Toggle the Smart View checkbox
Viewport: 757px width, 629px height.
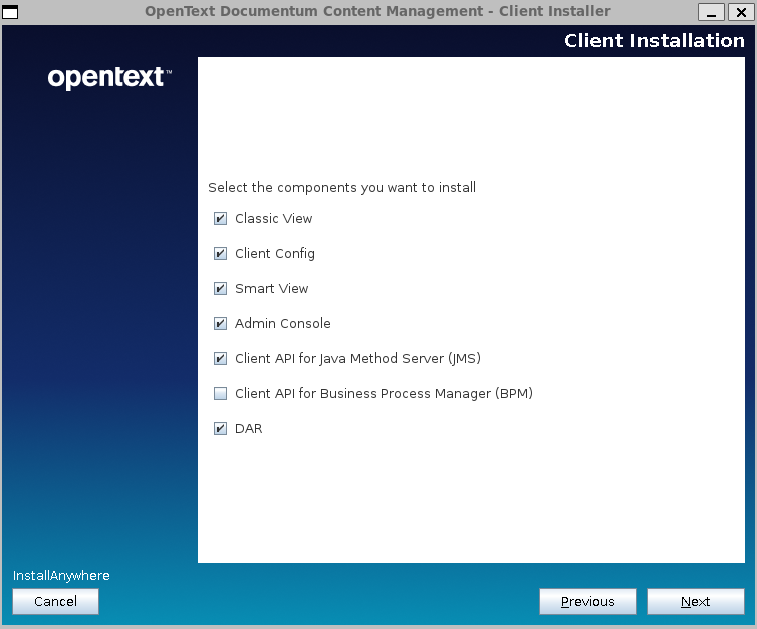pos(221,289)
